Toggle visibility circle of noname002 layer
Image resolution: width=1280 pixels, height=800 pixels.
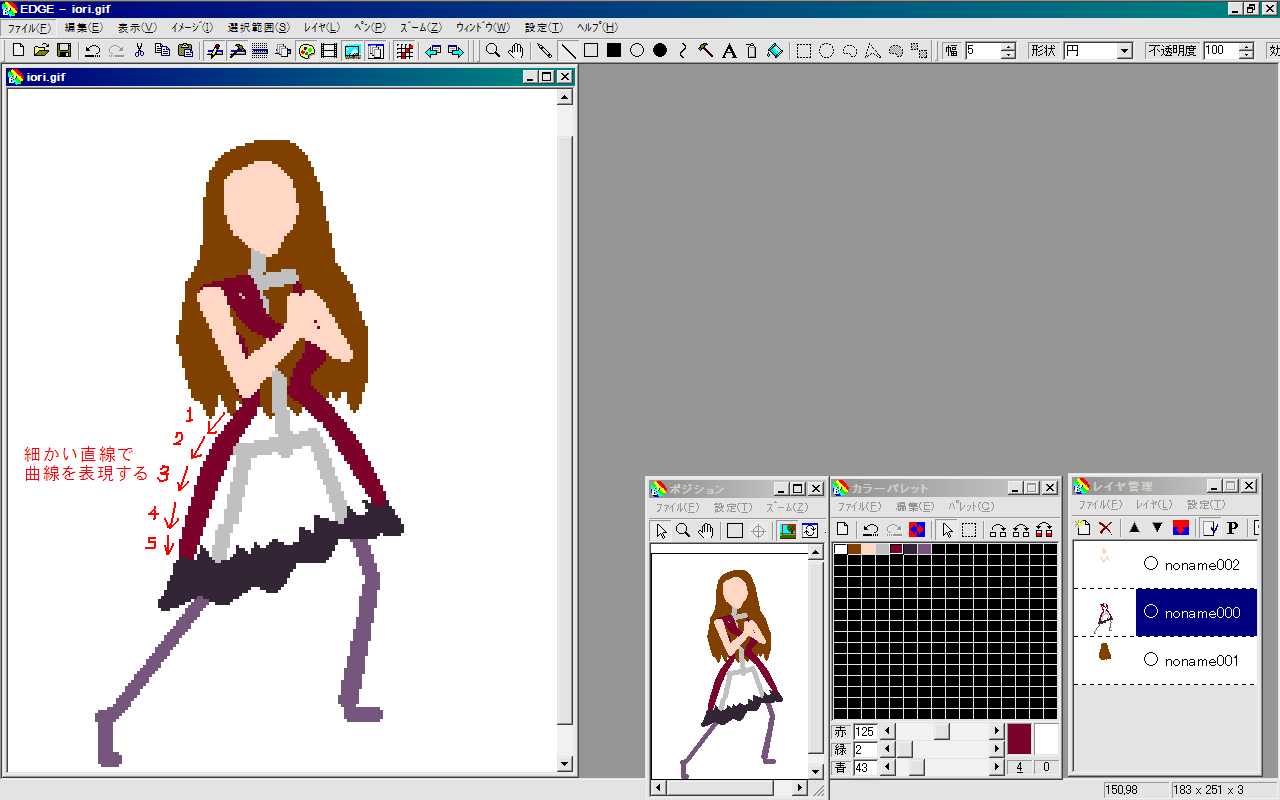(1150, 564)
